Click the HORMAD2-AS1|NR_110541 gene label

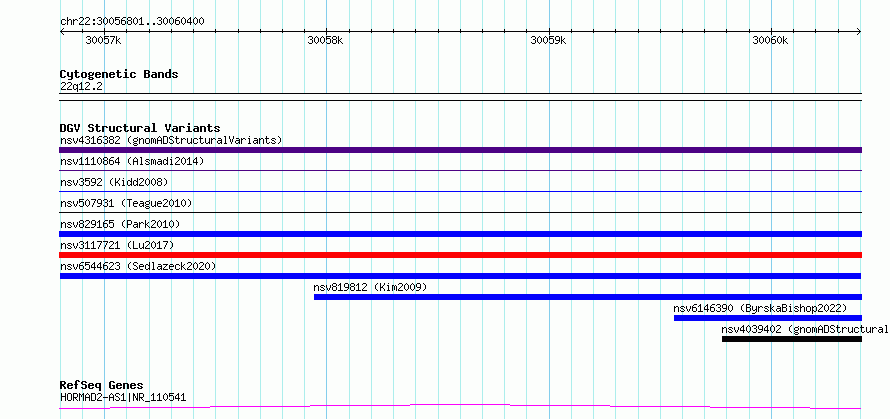click(123, 397)
